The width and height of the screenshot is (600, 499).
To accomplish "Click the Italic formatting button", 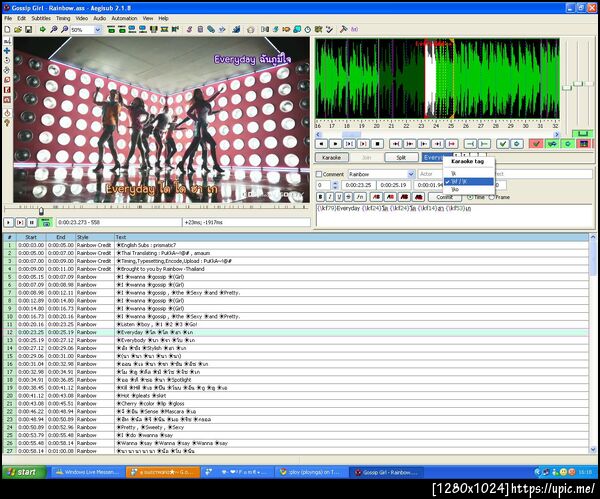I will (330, 197).
